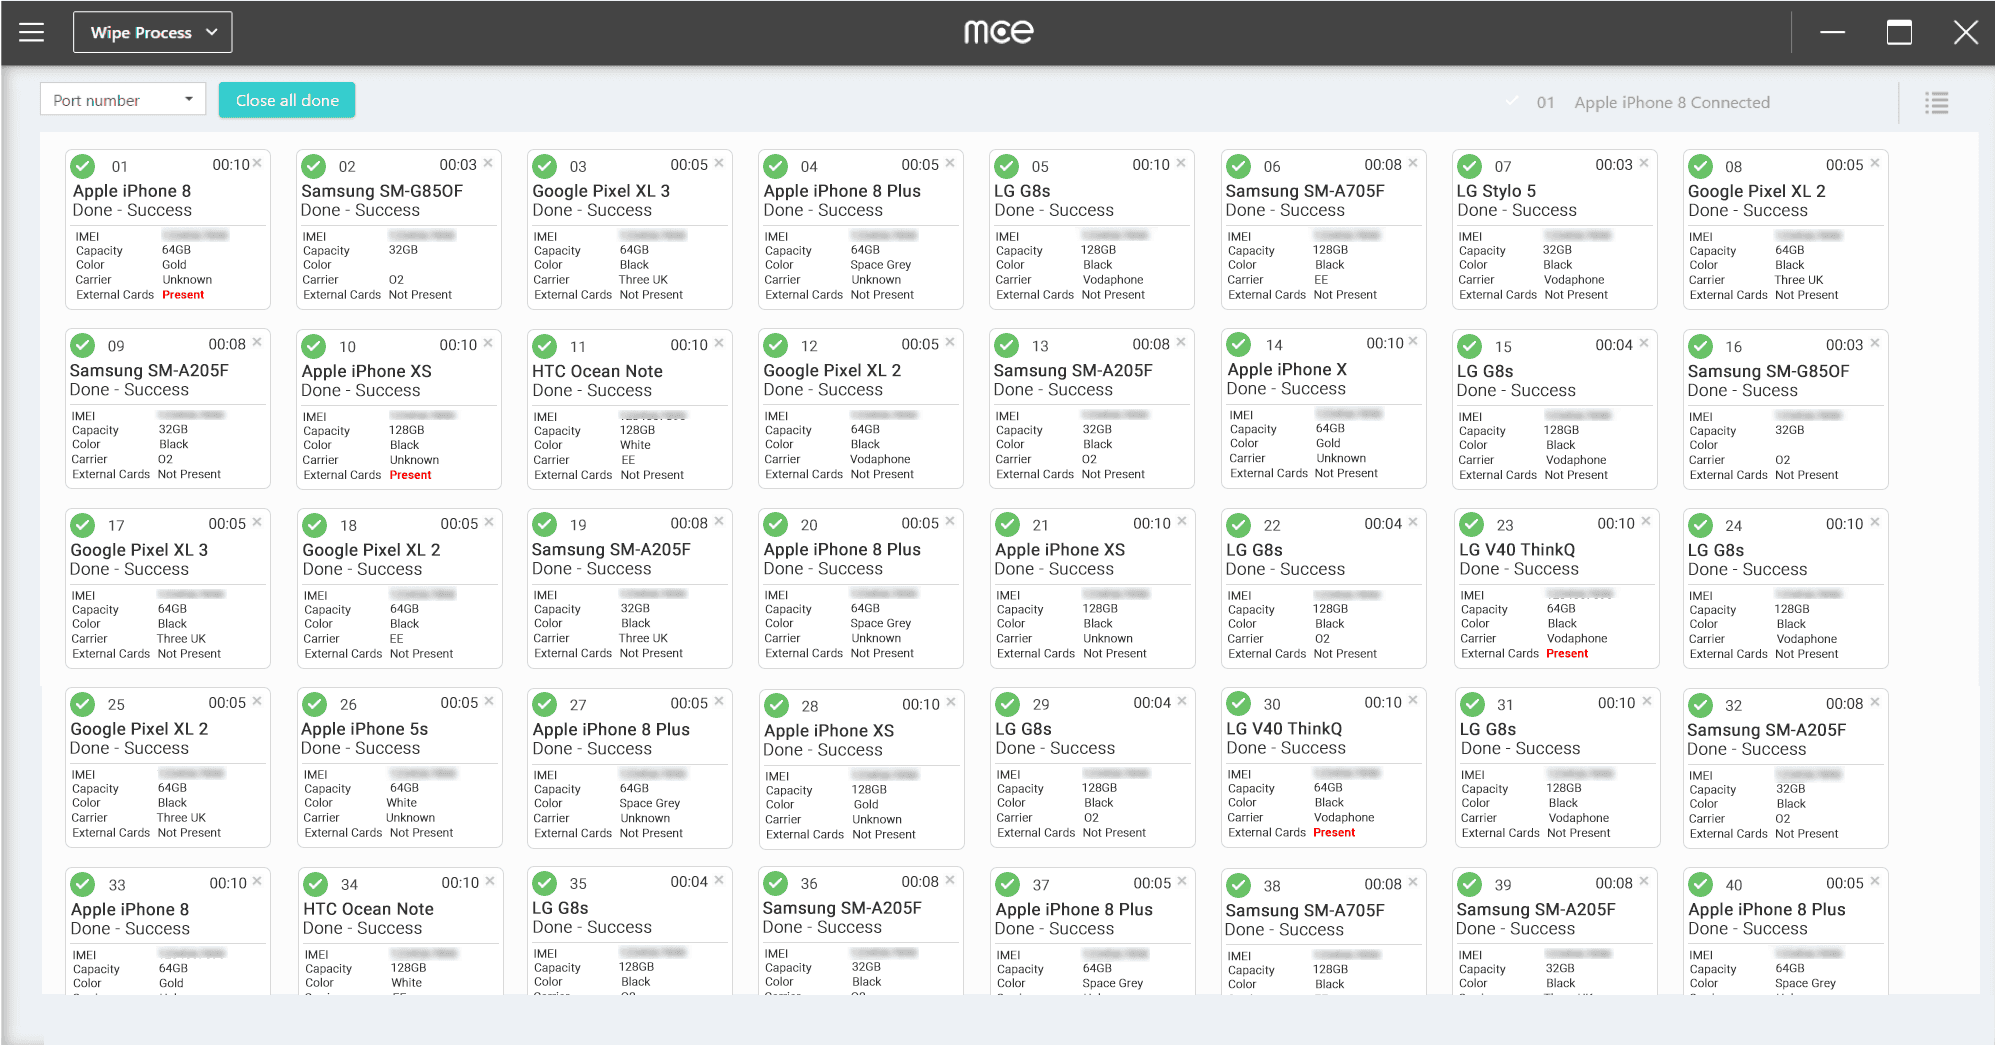Click the Done - Success status on port 06

click(1285, 210)
